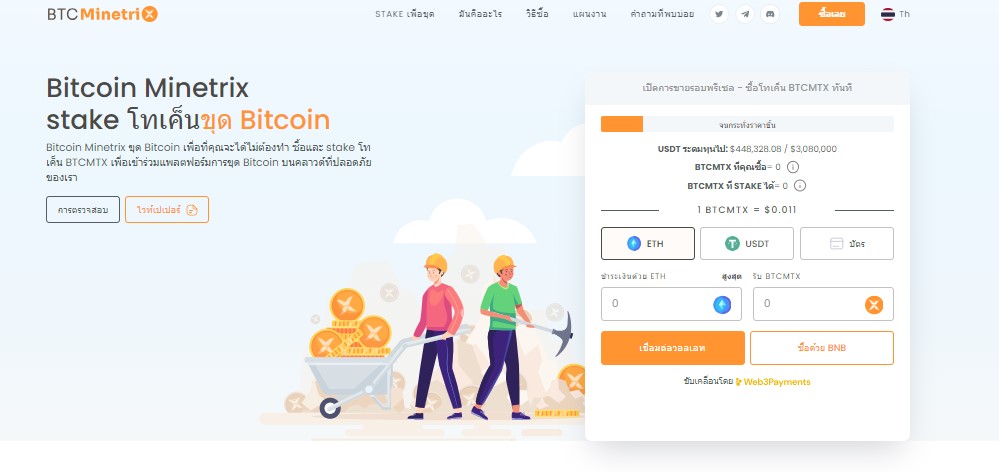Viewport: 999px width, 472px height.
Task: Click Ethereum icon in pay amount field
Action: coord(722,305)
